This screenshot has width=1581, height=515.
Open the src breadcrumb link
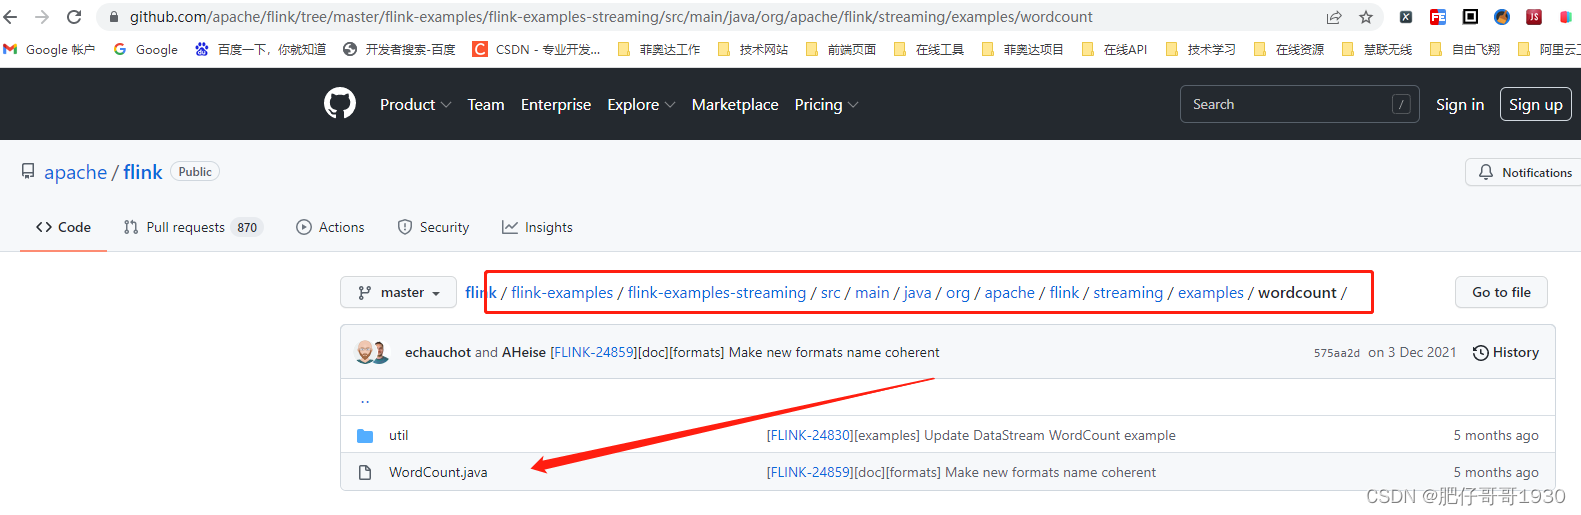(831, 292)
